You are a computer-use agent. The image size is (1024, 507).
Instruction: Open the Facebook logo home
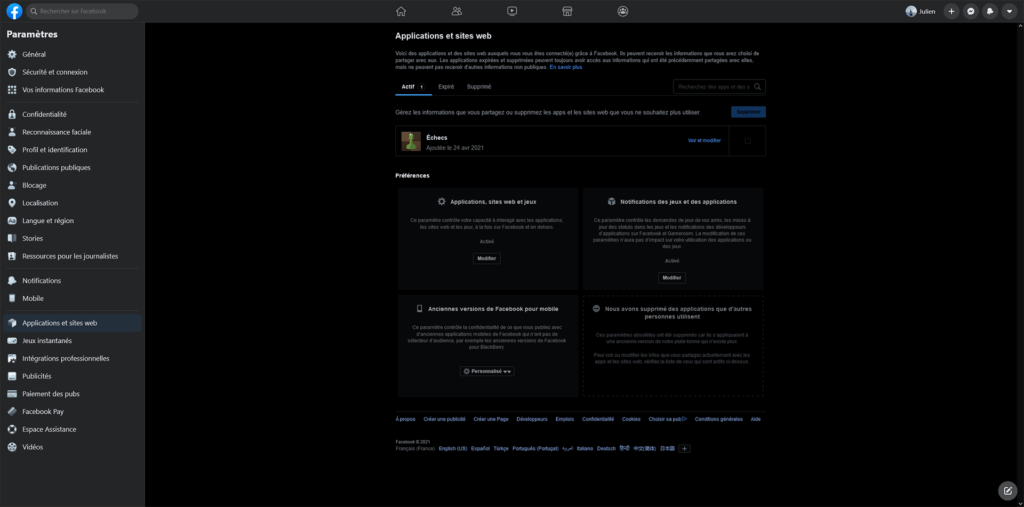click(x=14, y=11)
